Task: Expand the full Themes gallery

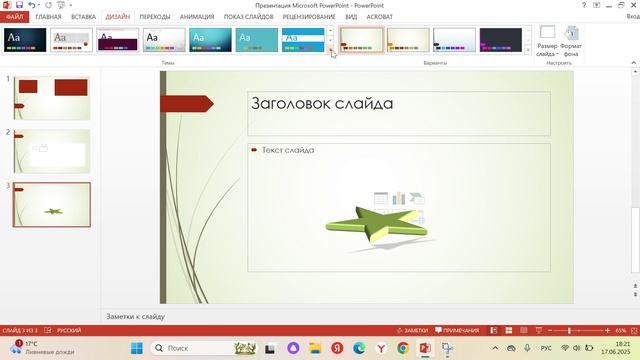Action: 330,49
